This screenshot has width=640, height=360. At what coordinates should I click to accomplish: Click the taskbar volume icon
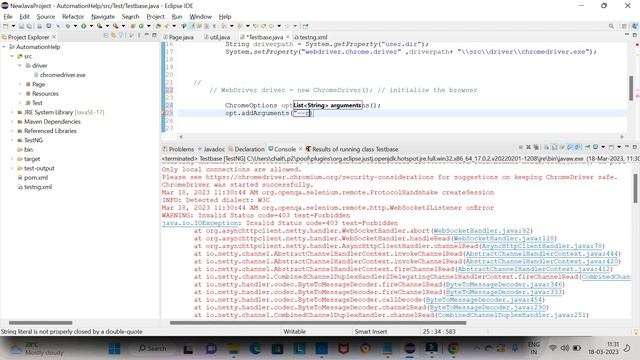[565, 348]
